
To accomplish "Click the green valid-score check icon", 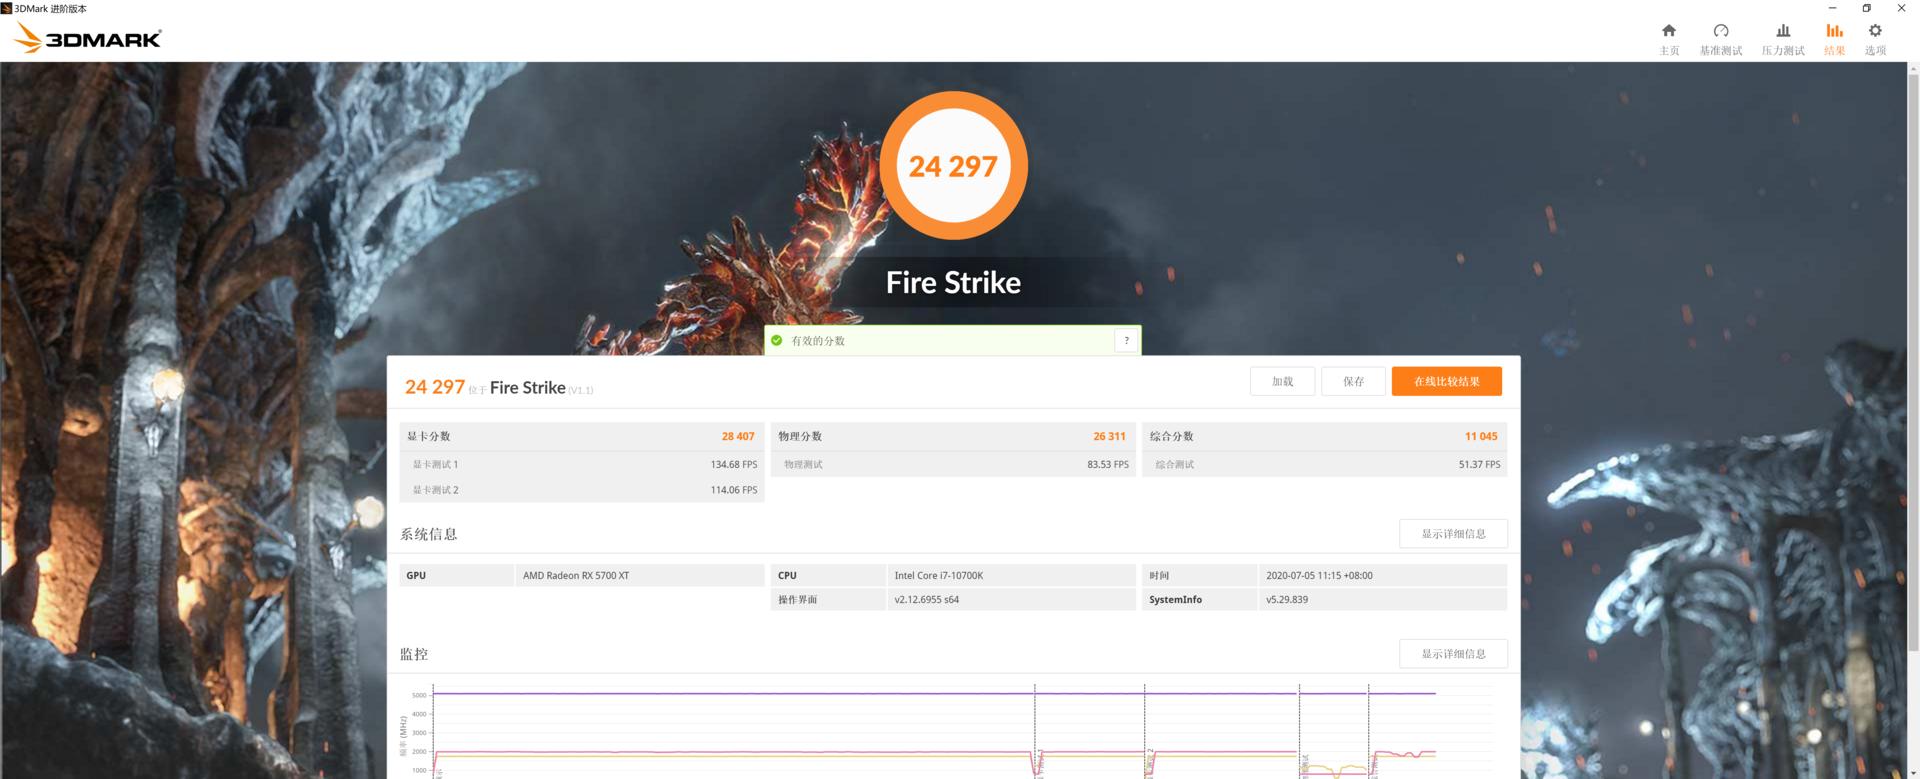I will [x=777, y=341].
